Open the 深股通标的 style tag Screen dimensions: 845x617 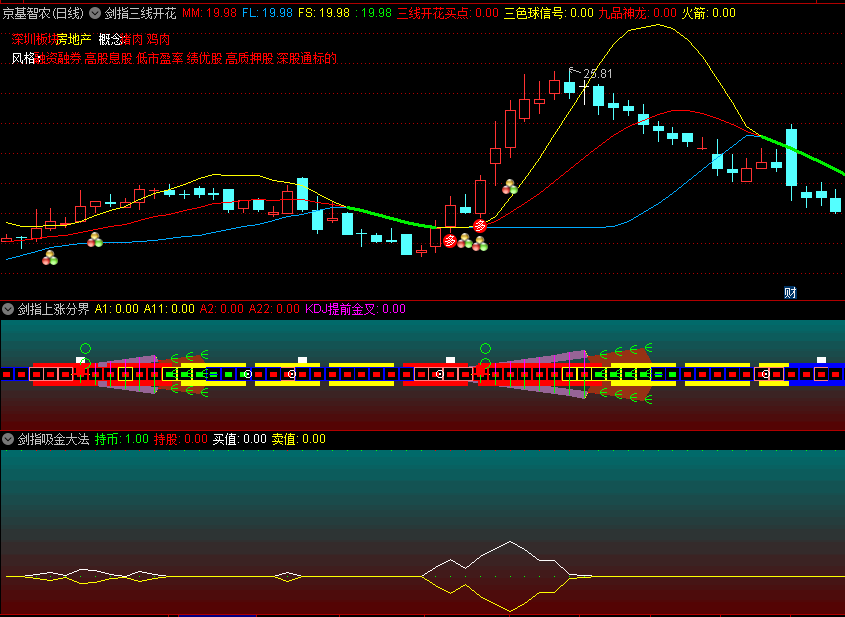(307, 58)
